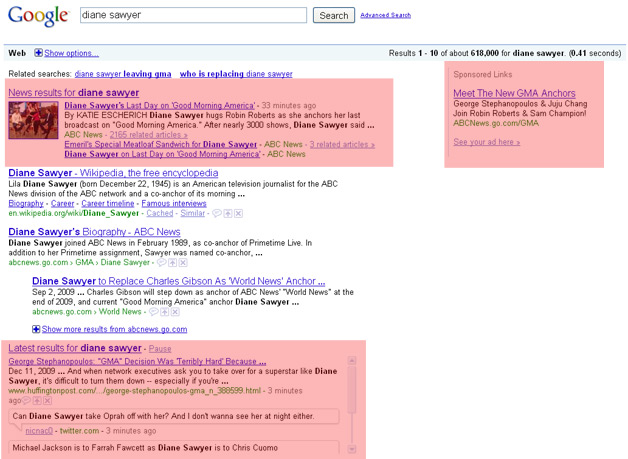The height and width of the screenshot is (459, 628).
Task: Promote the Huffington Post latest result
Action: (38, 400)
